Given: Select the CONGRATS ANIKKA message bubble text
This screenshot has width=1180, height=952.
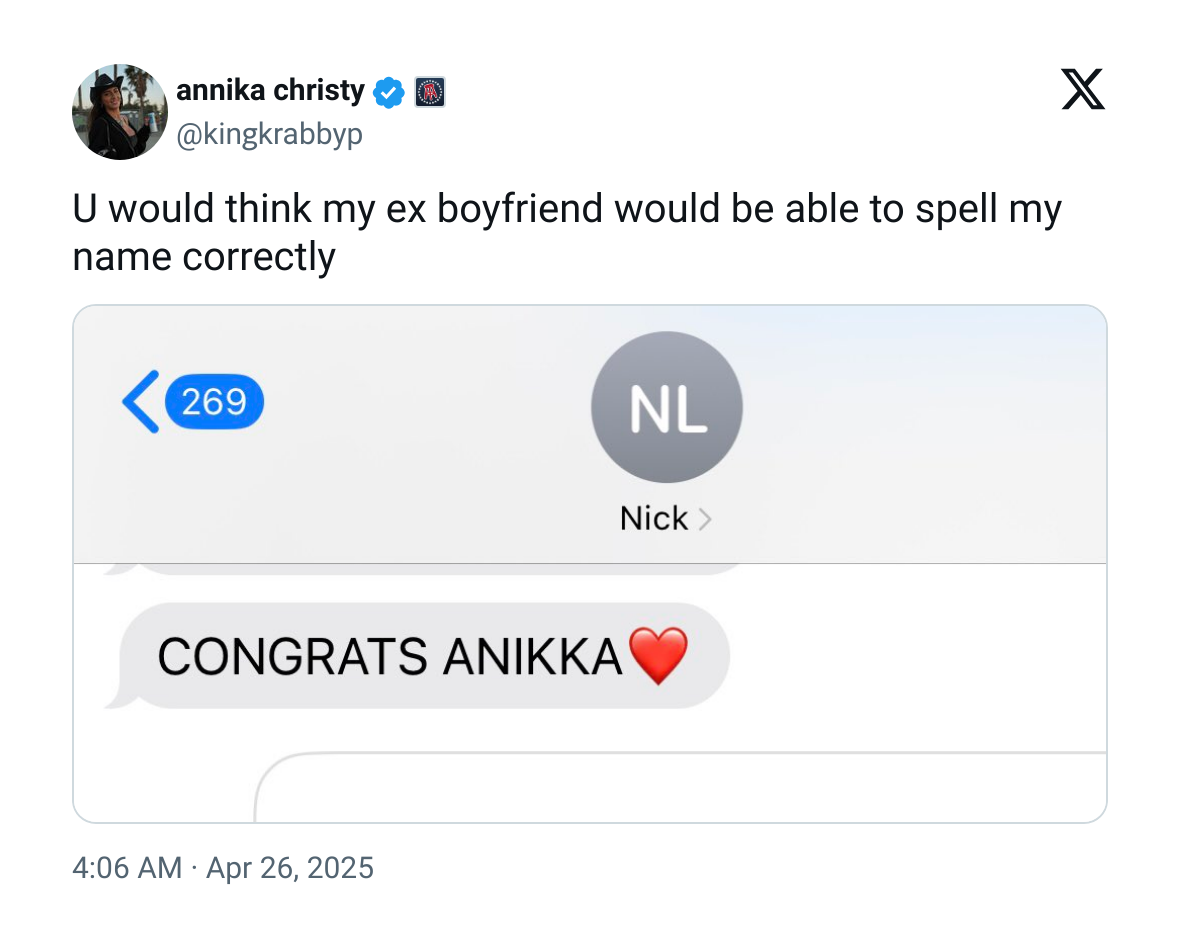Looking at the screenshot, I should [x=390, y=657].
